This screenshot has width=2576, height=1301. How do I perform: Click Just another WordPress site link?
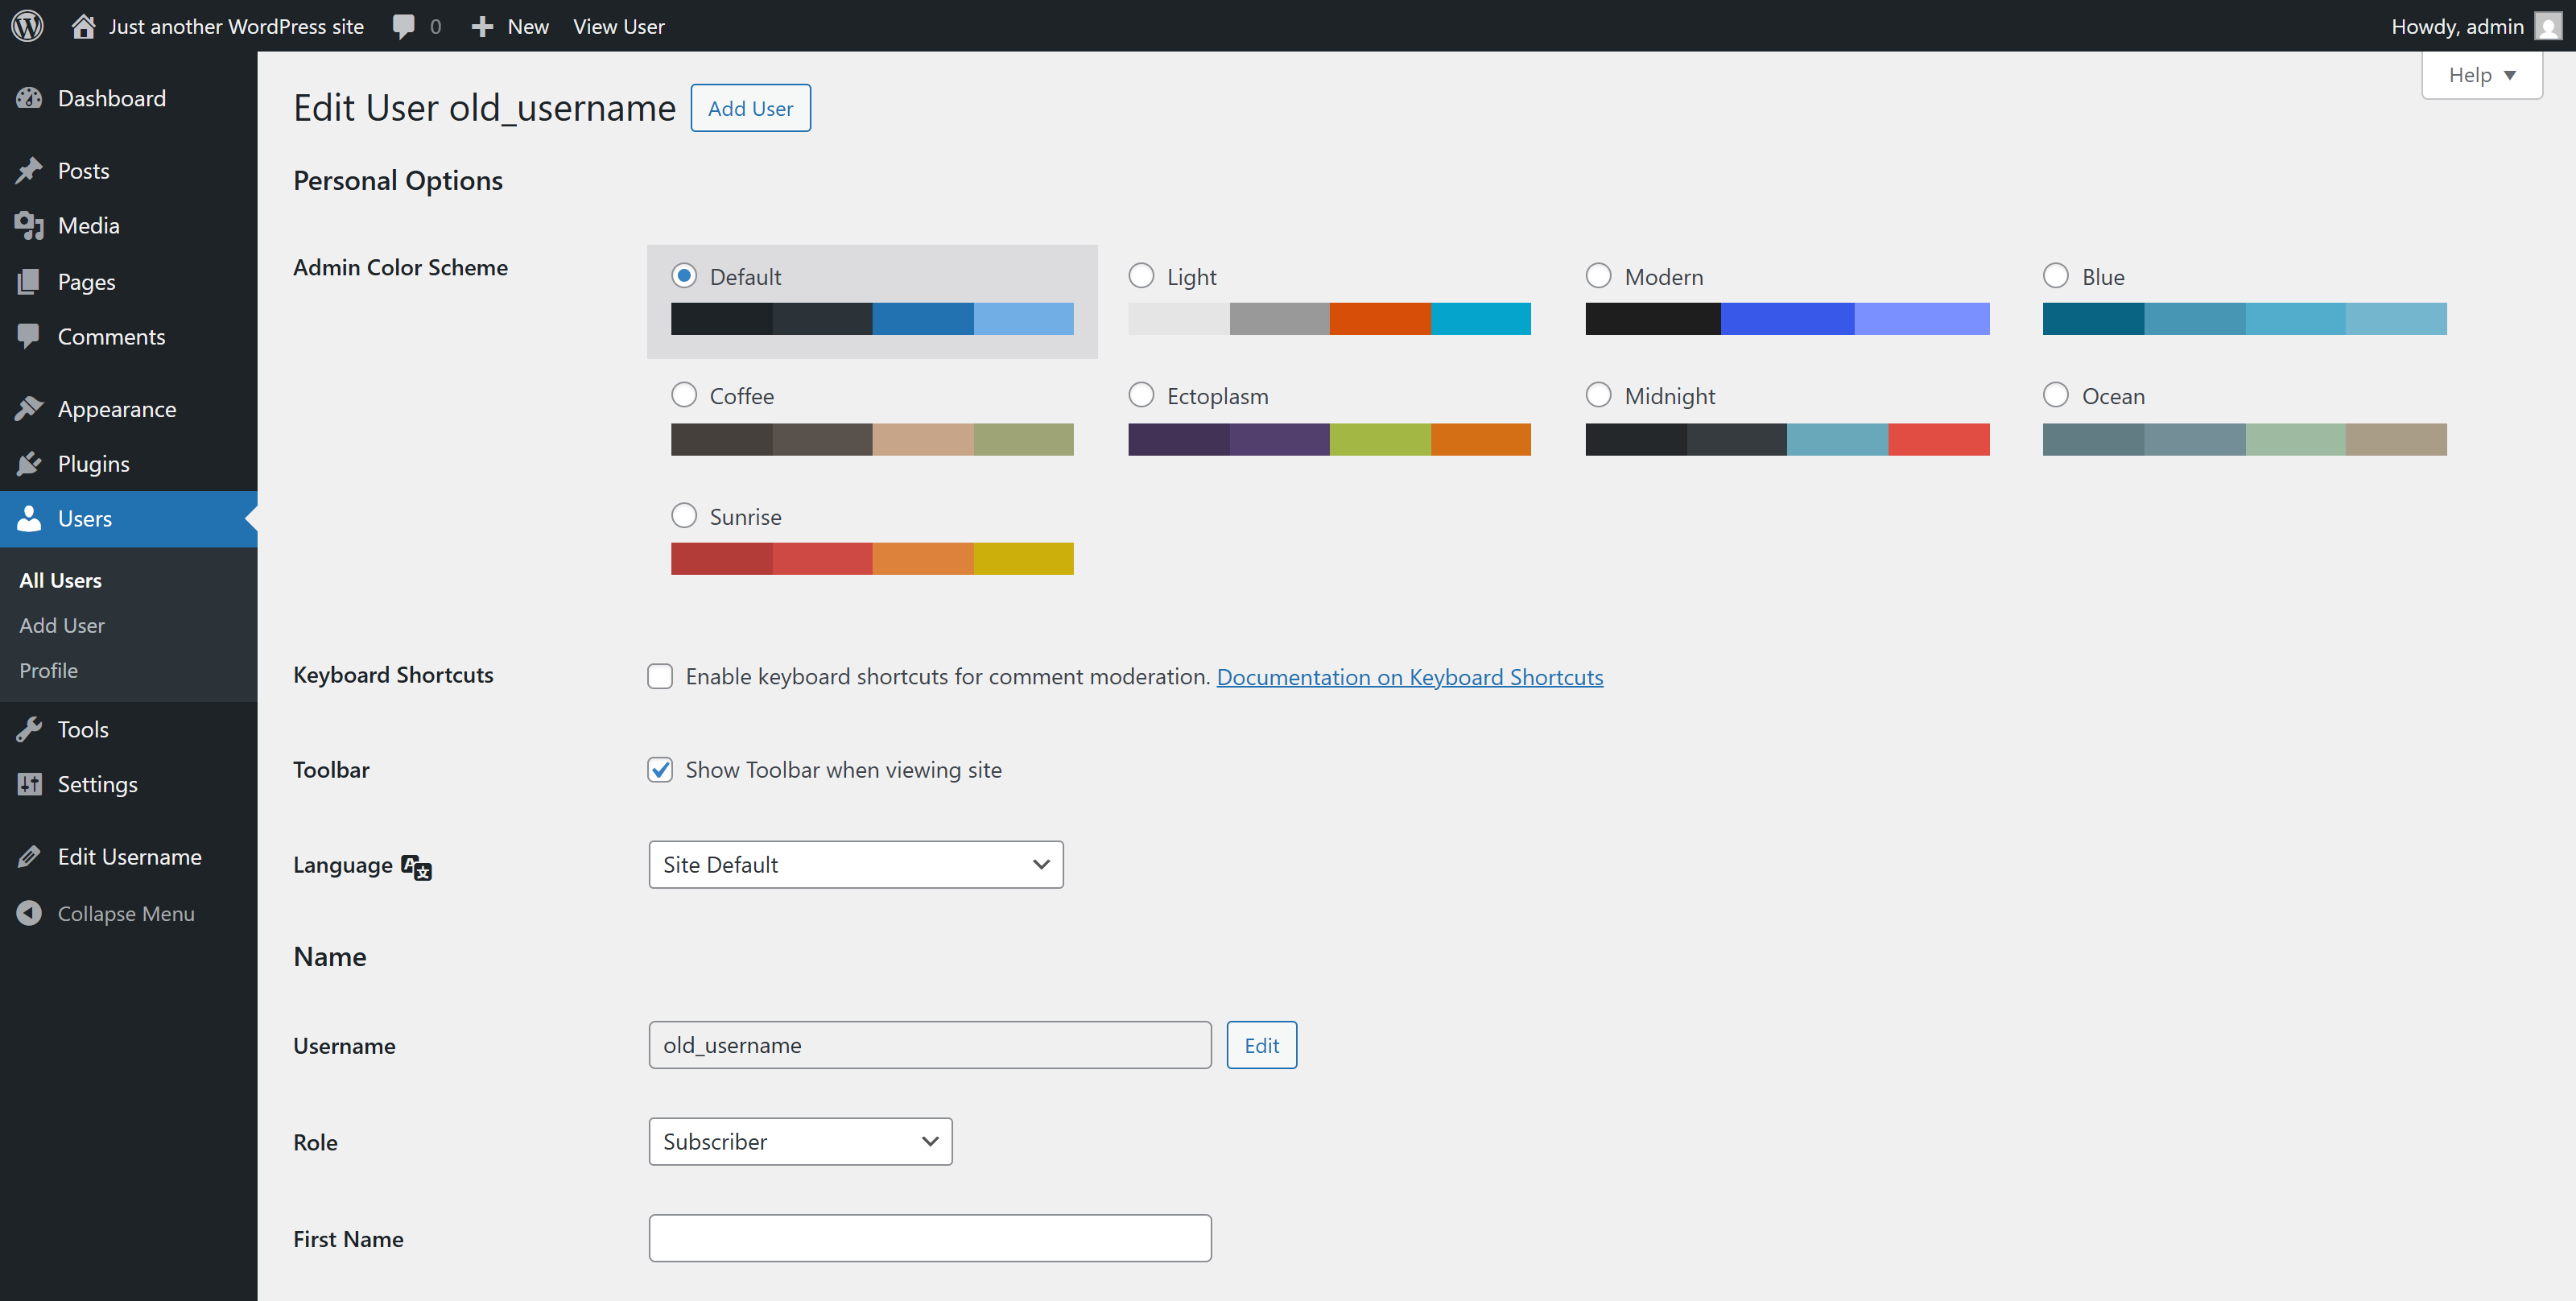pos(236,27)
